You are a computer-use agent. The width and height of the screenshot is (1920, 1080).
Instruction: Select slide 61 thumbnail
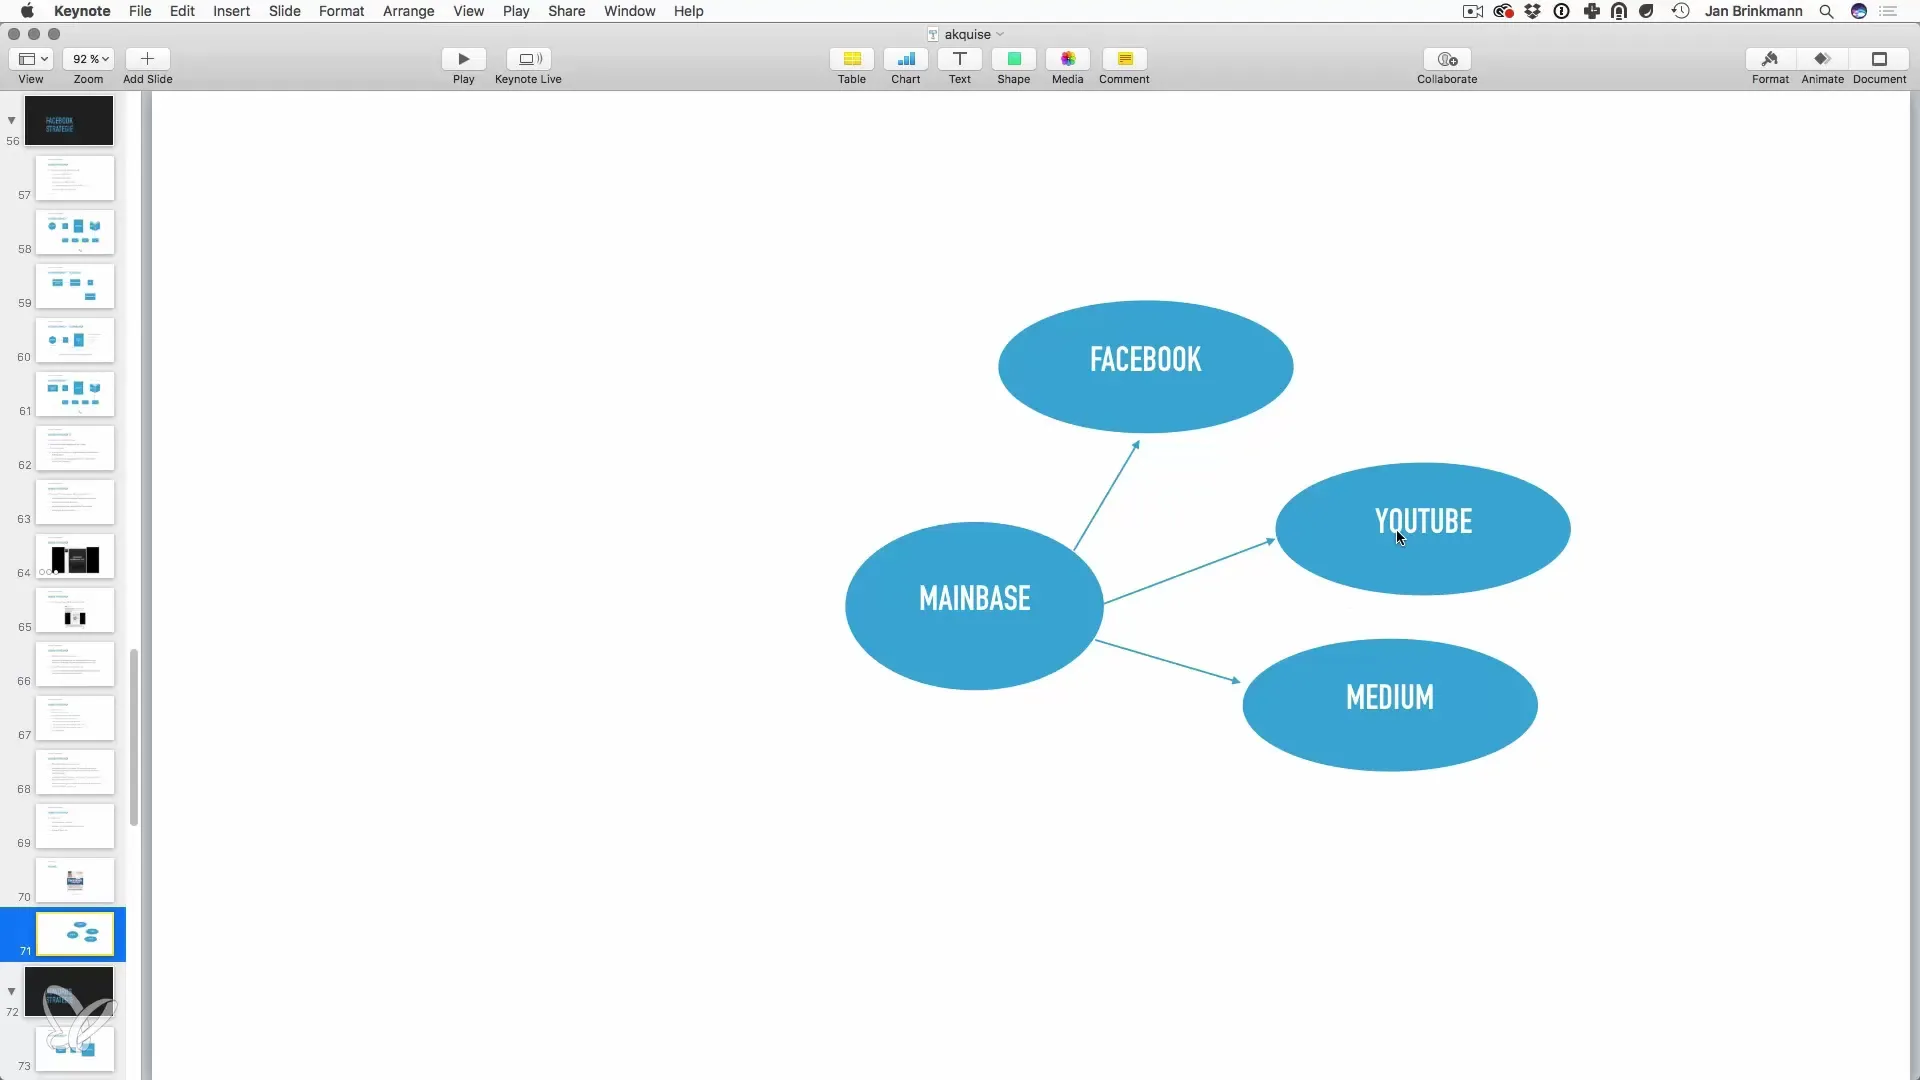point(75,394)
